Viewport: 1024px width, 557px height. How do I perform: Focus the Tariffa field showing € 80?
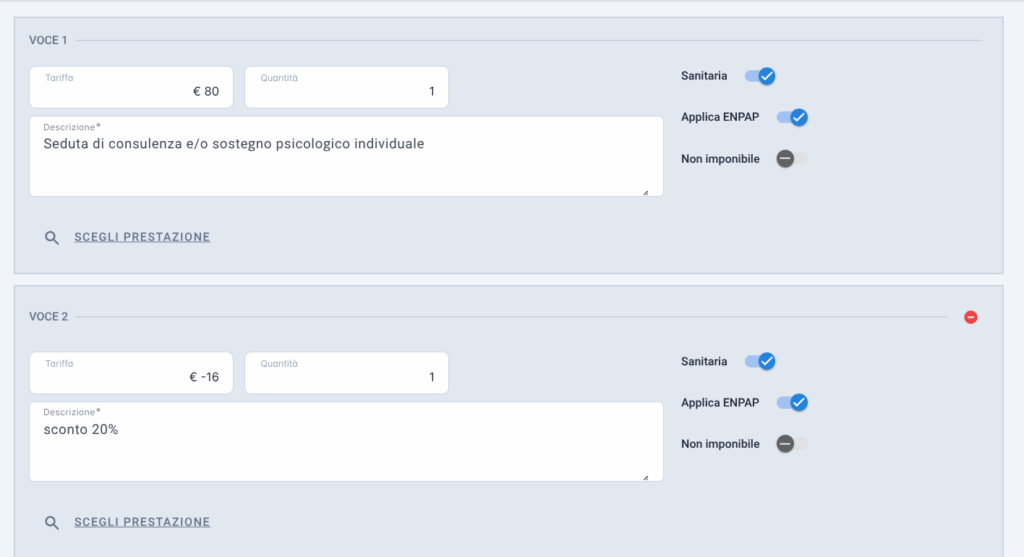131,87
